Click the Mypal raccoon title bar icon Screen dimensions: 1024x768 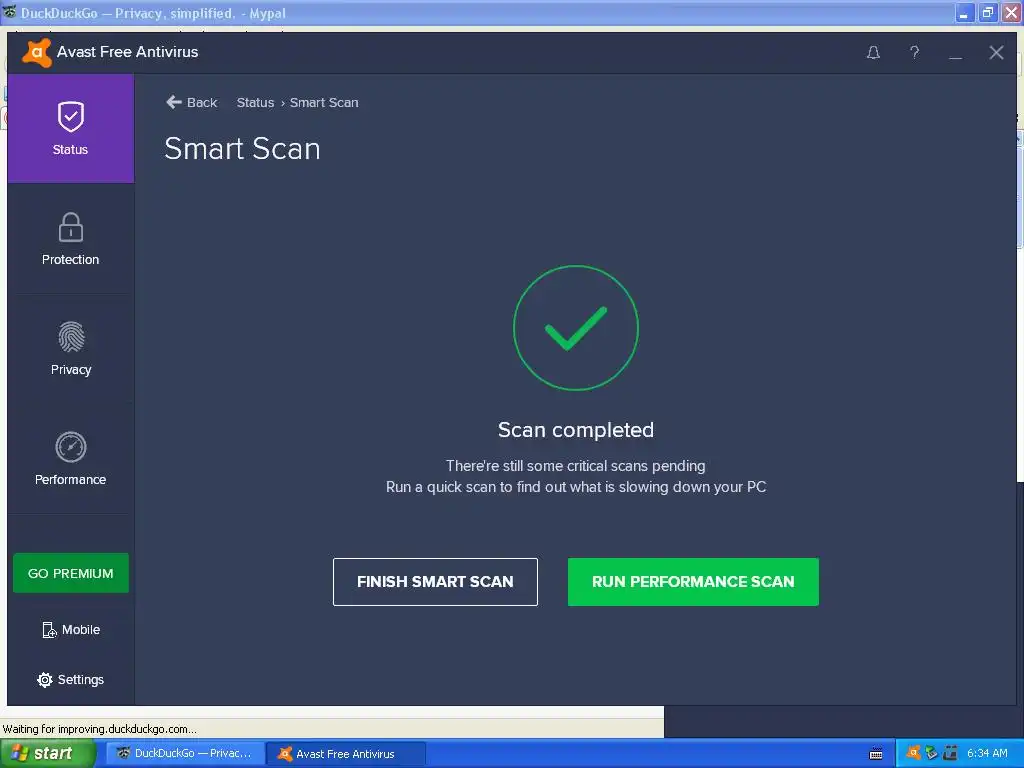[9, 12]
